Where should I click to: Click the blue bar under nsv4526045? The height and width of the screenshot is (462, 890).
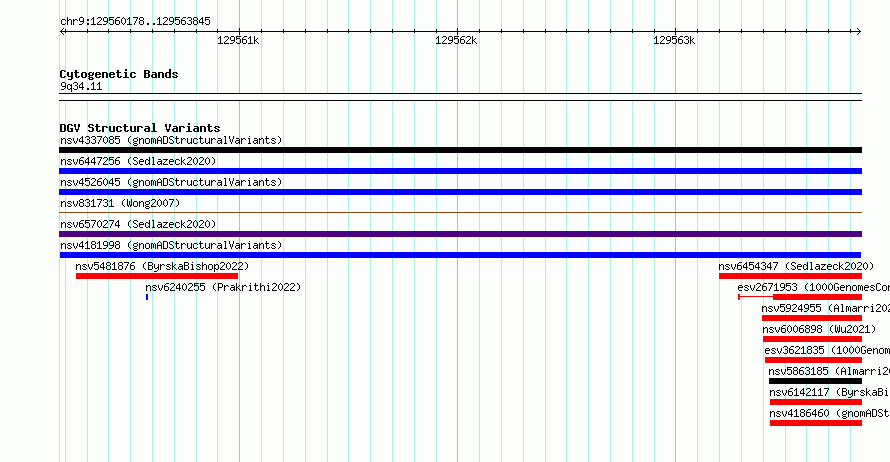tap(460, 192)
